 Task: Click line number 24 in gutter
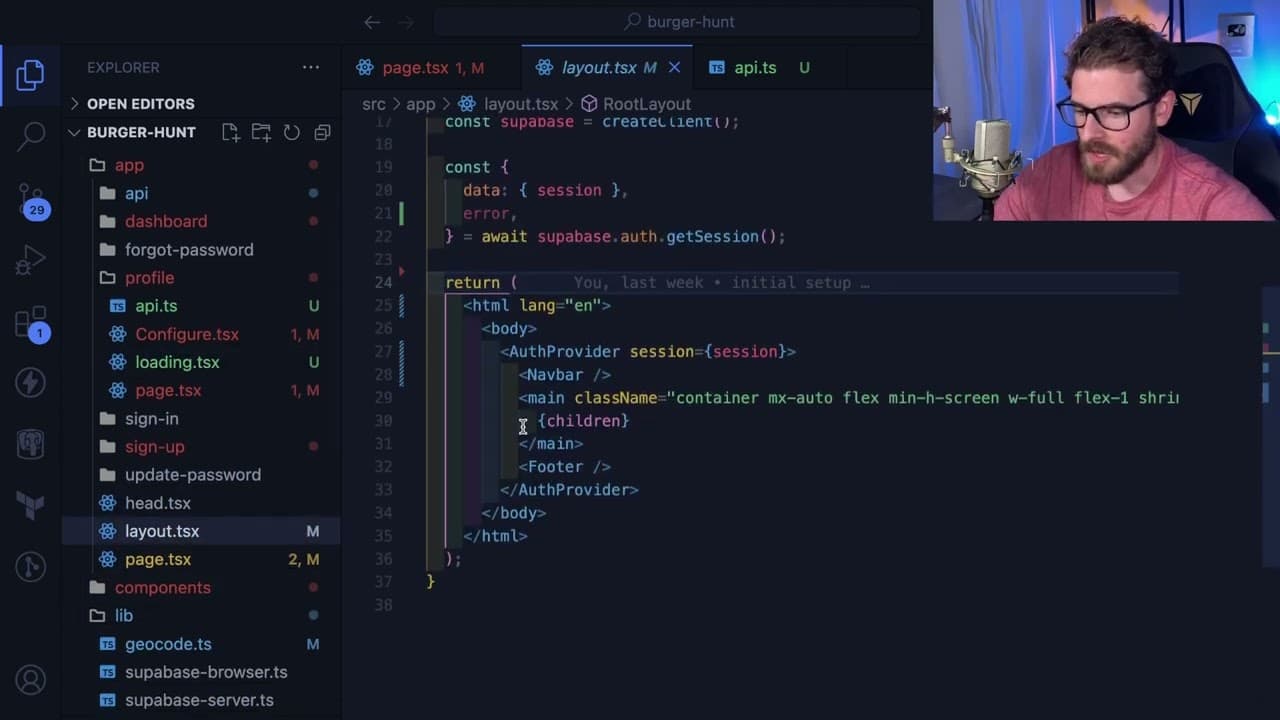(383, 282)
